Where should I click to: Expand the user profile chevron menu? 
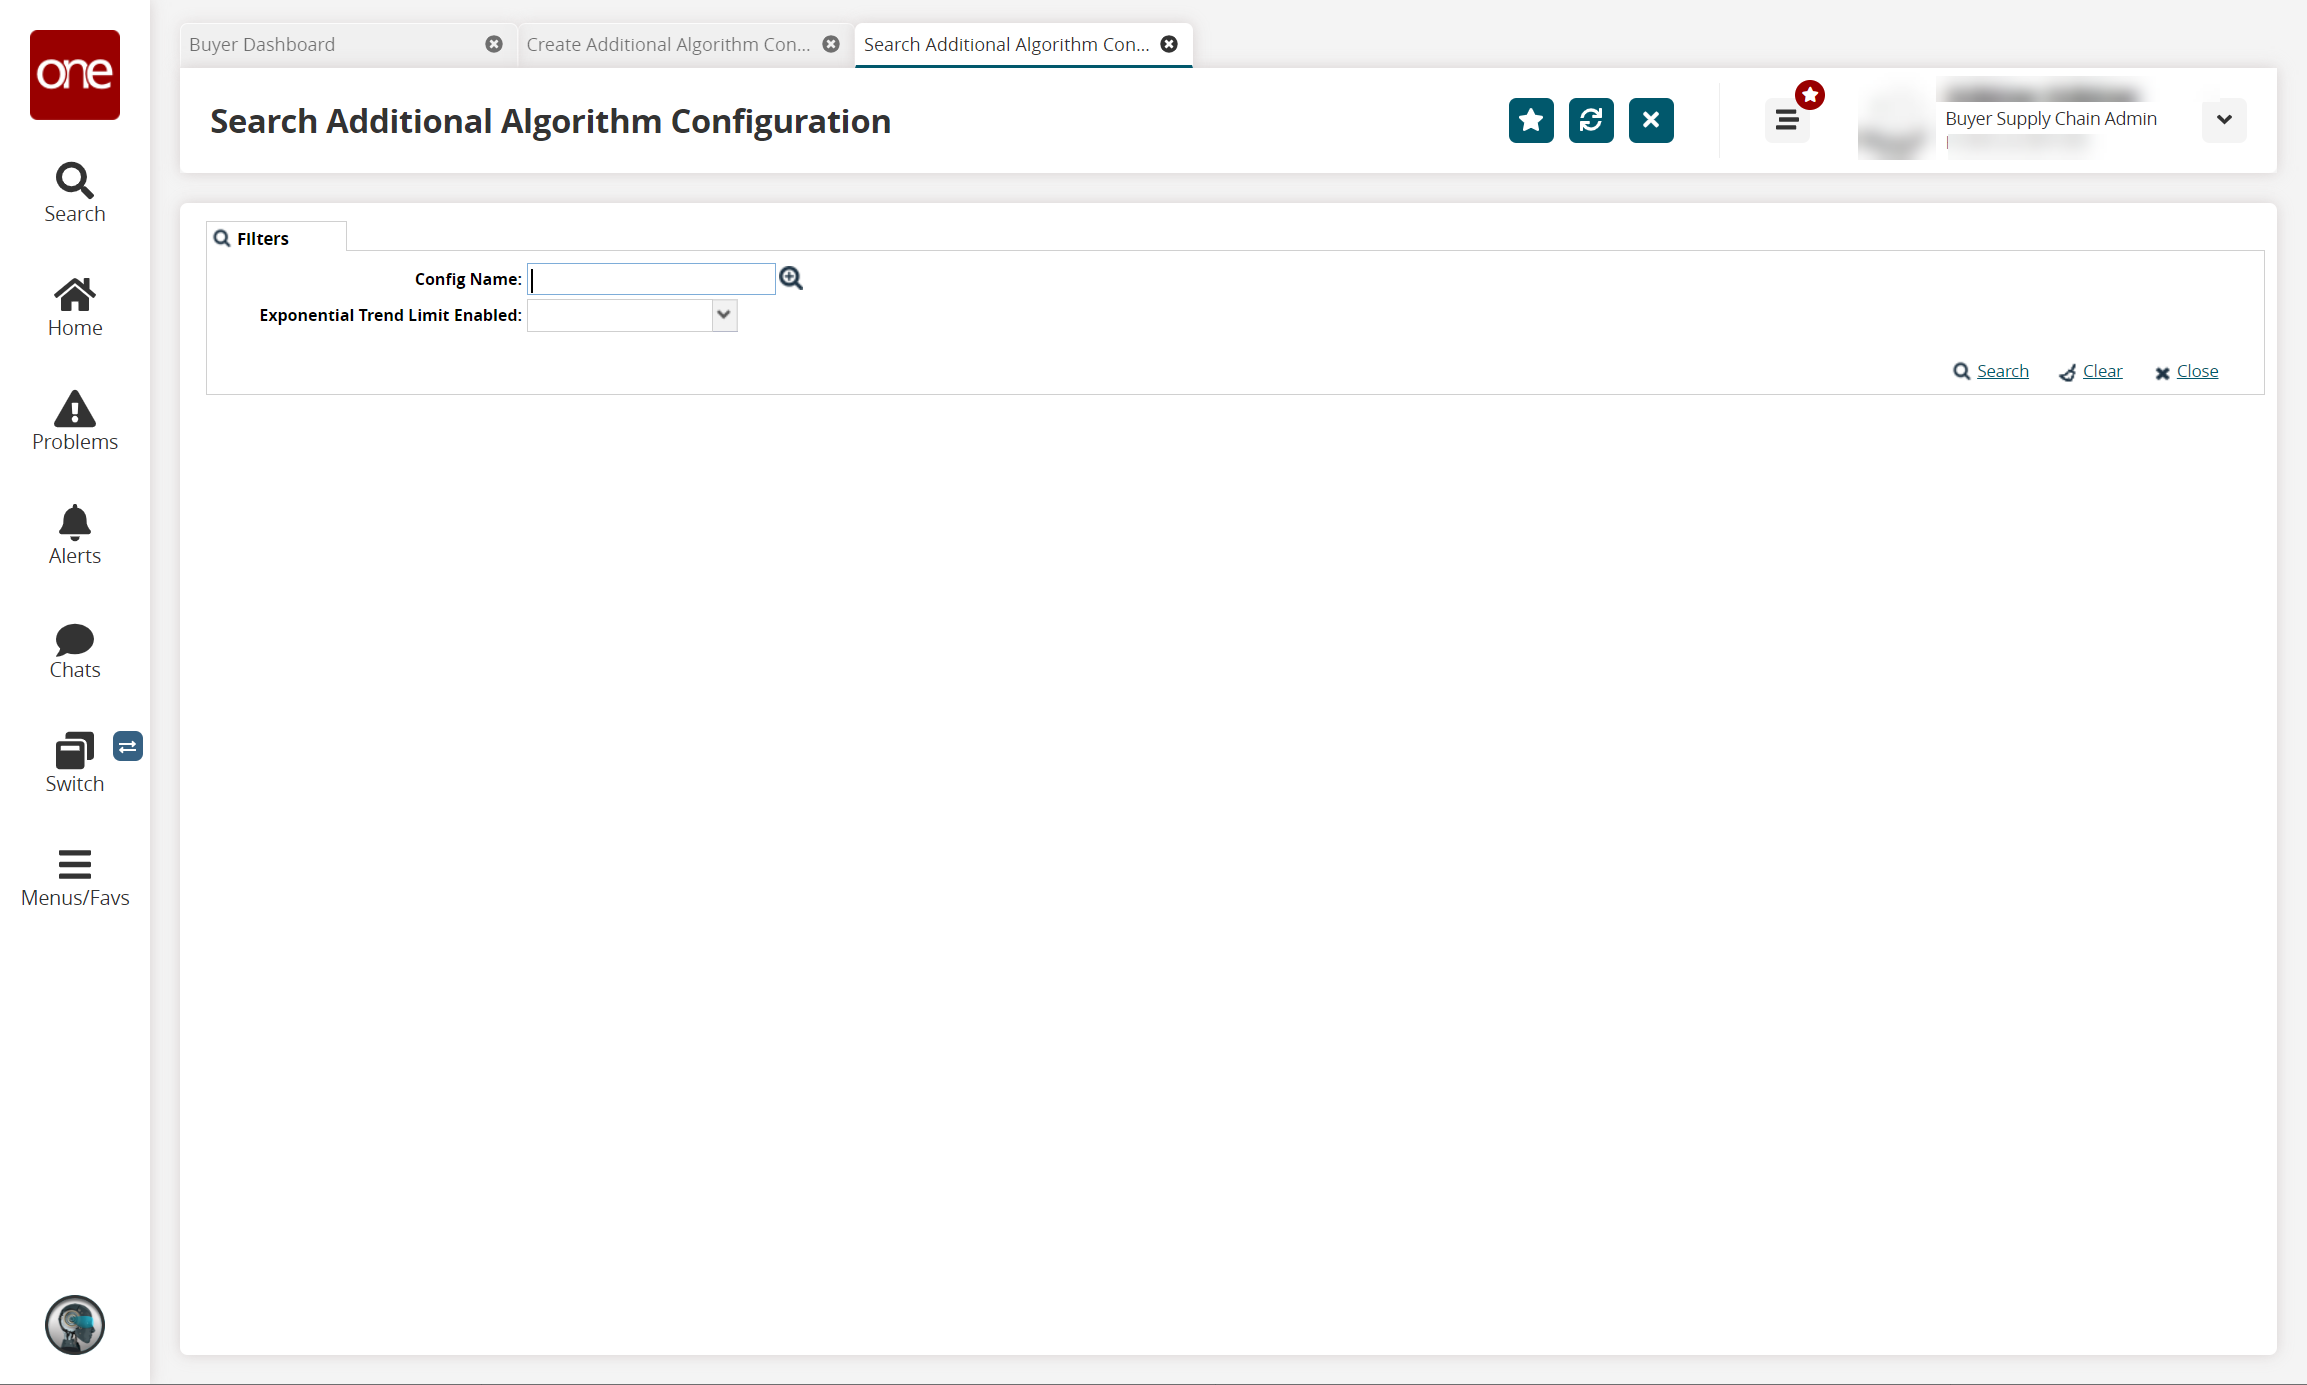pyautogui.click(x=2224, y=120)
